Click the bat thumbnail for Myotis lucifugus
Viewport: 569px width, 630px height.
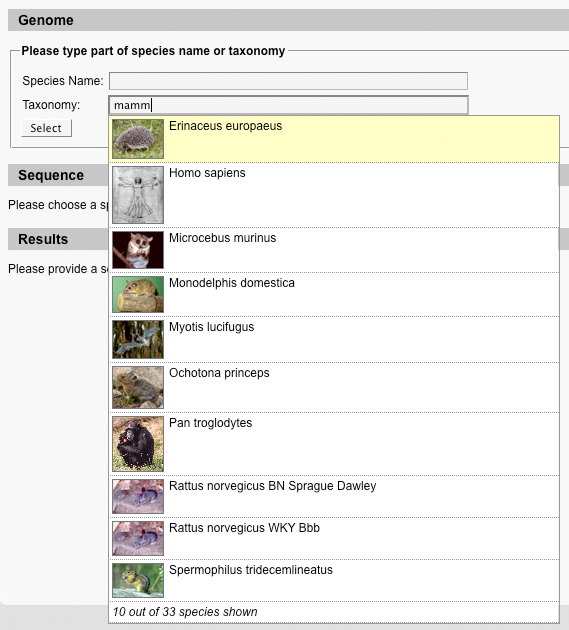[138, 340]
